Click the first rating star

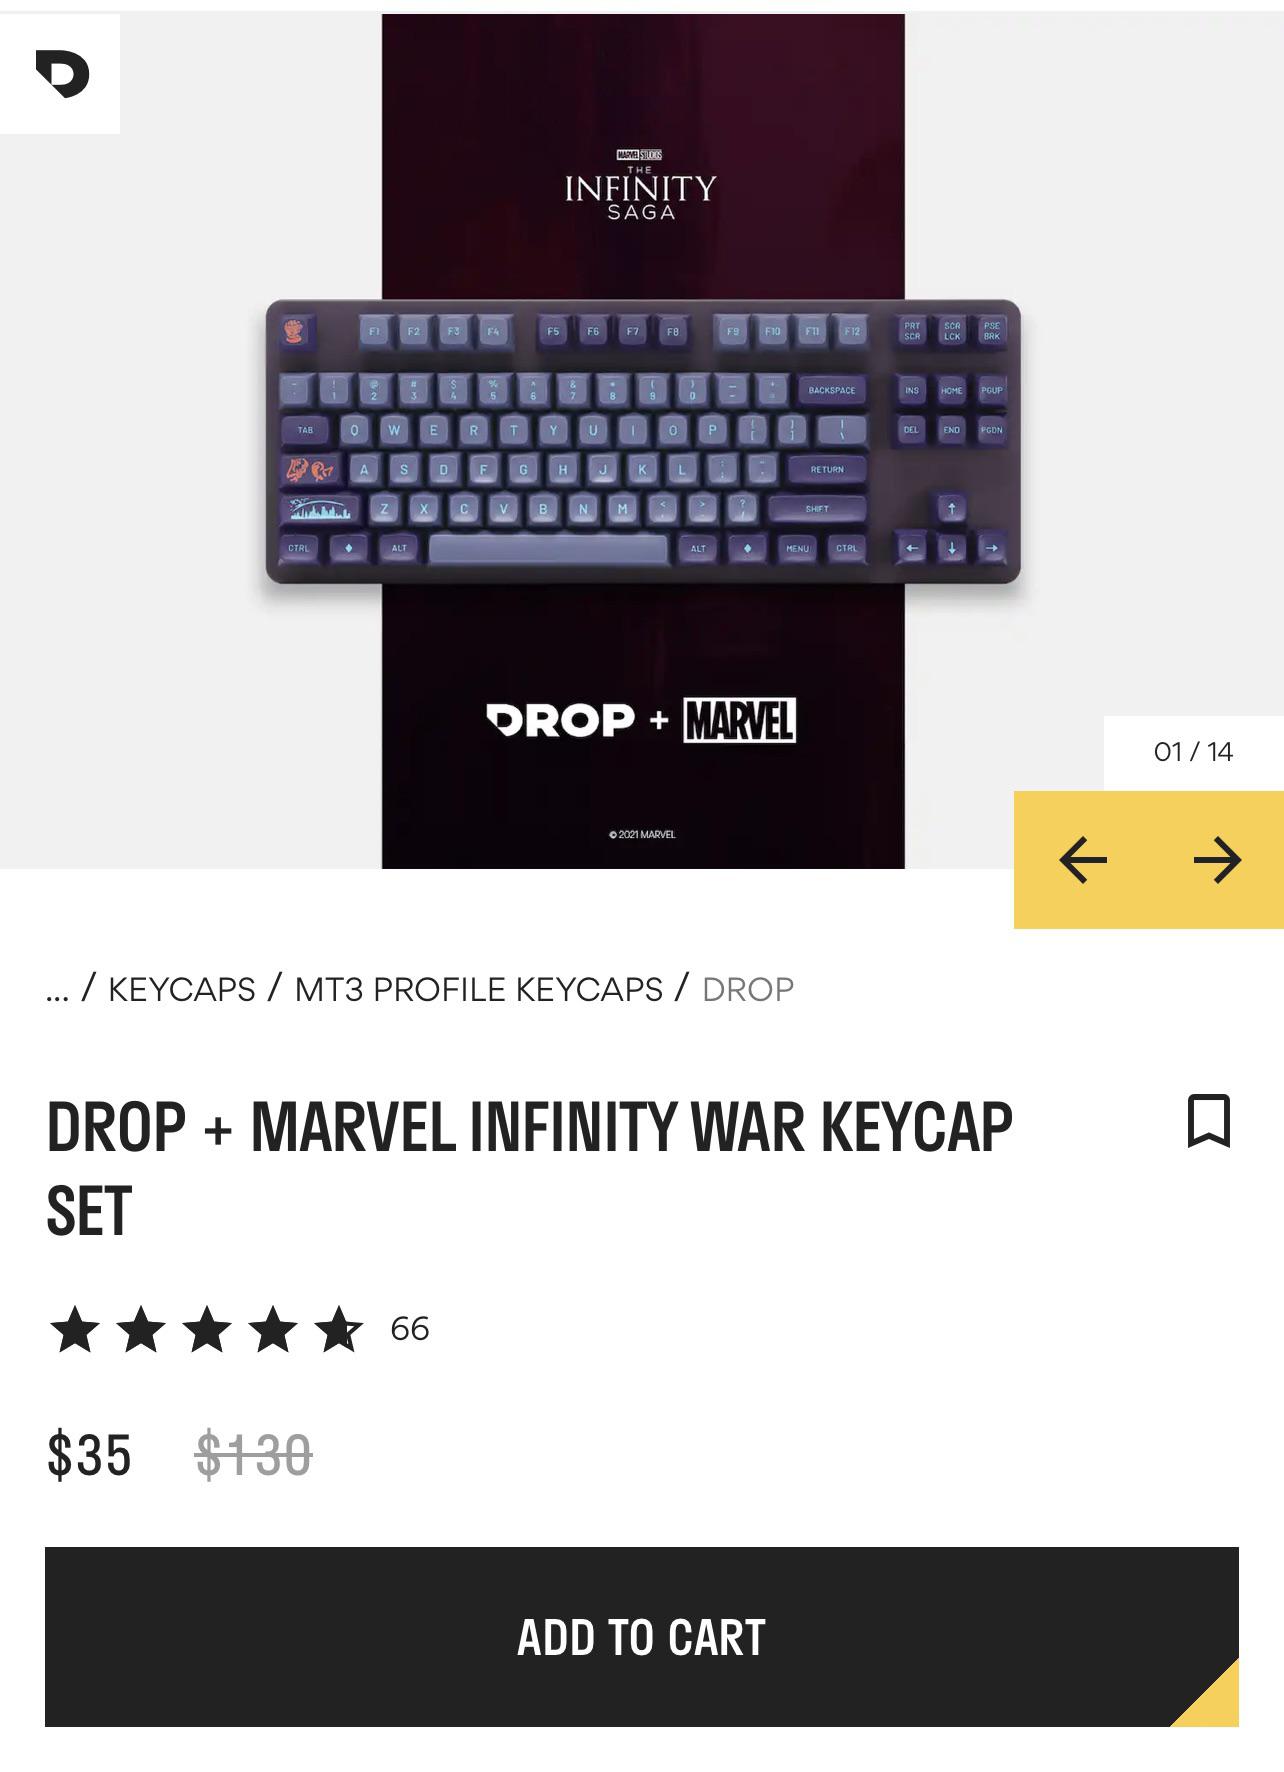pyautogui.click(x=75, y=1329)
